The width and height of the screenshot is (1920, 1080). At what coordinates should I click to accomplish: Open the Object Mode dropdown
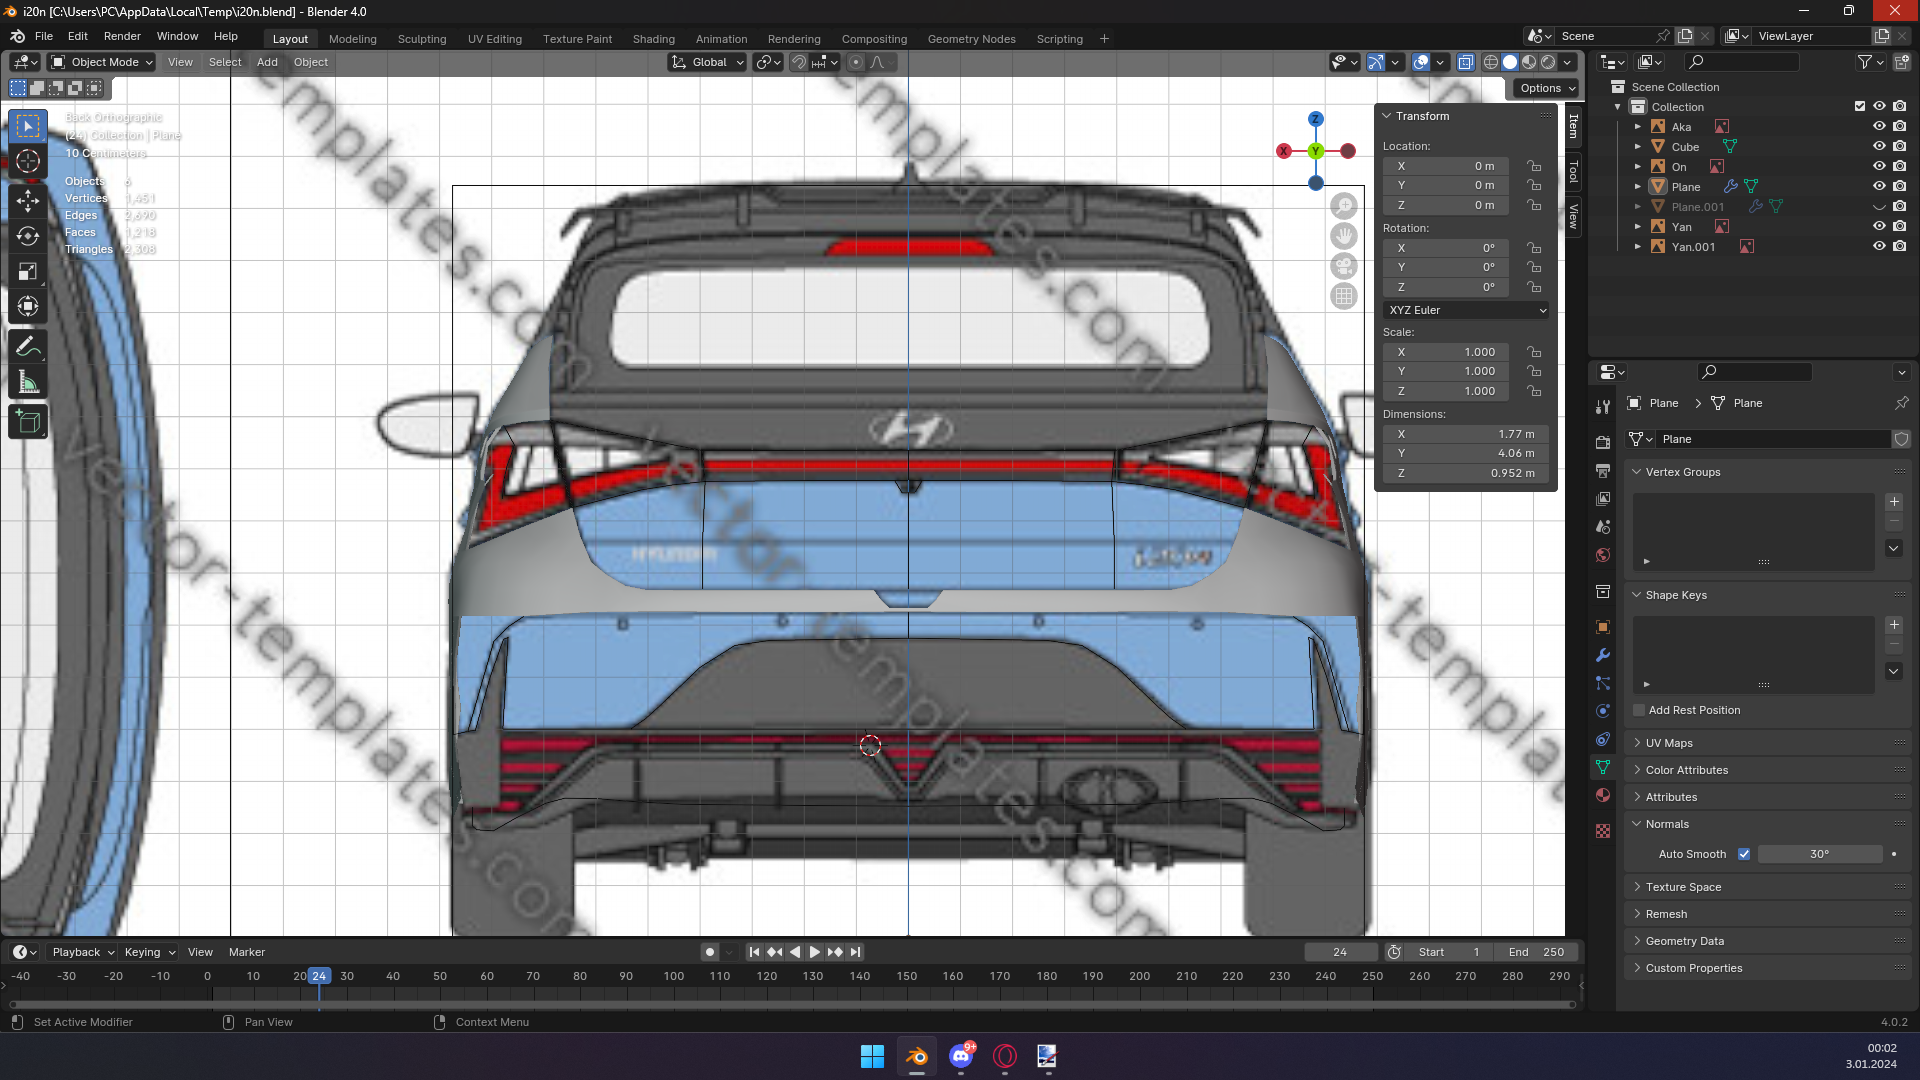[x=103, y=62]
